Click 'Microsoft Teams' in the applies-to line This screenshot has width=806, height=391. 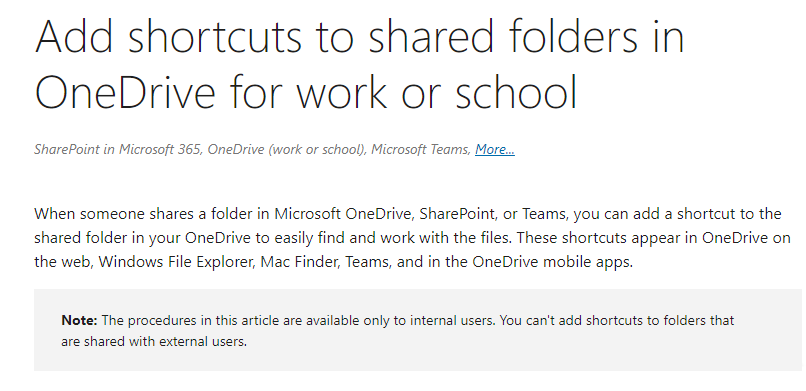tap(421, 150)
